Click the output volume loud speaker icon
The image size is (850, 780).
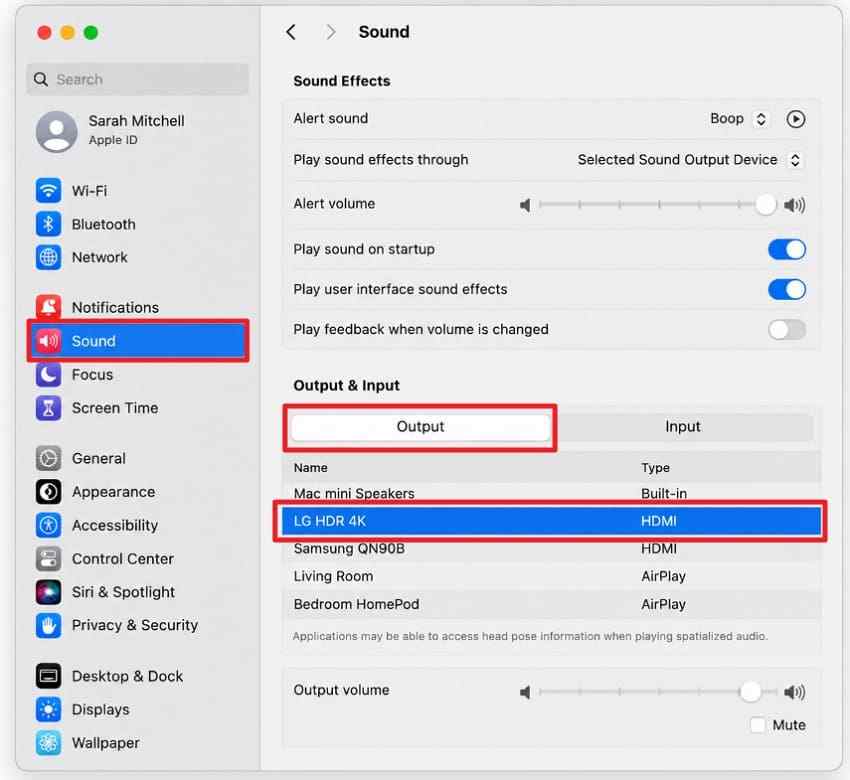pos(794,692)
